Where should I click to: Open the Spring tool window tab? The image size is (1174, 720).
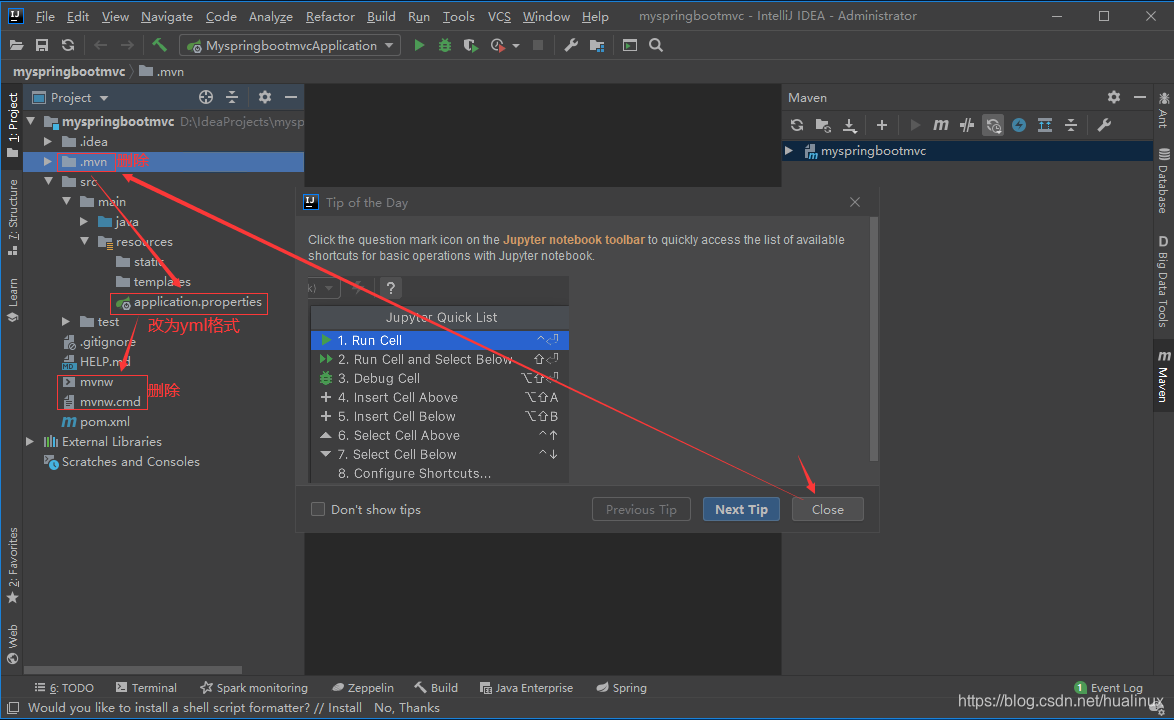(x=621, y=688)
